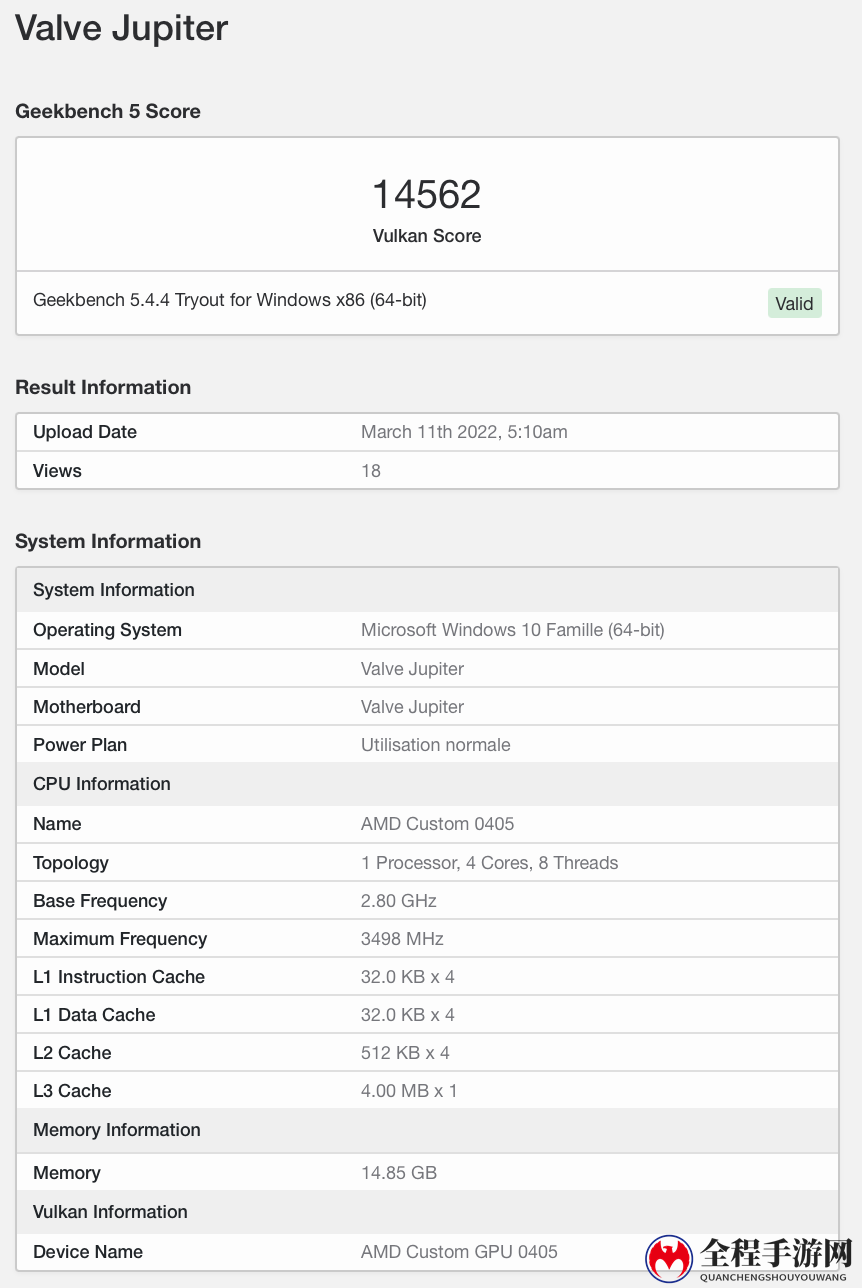
Task: Click the Vulkan Information header row
Action: 427,1212
